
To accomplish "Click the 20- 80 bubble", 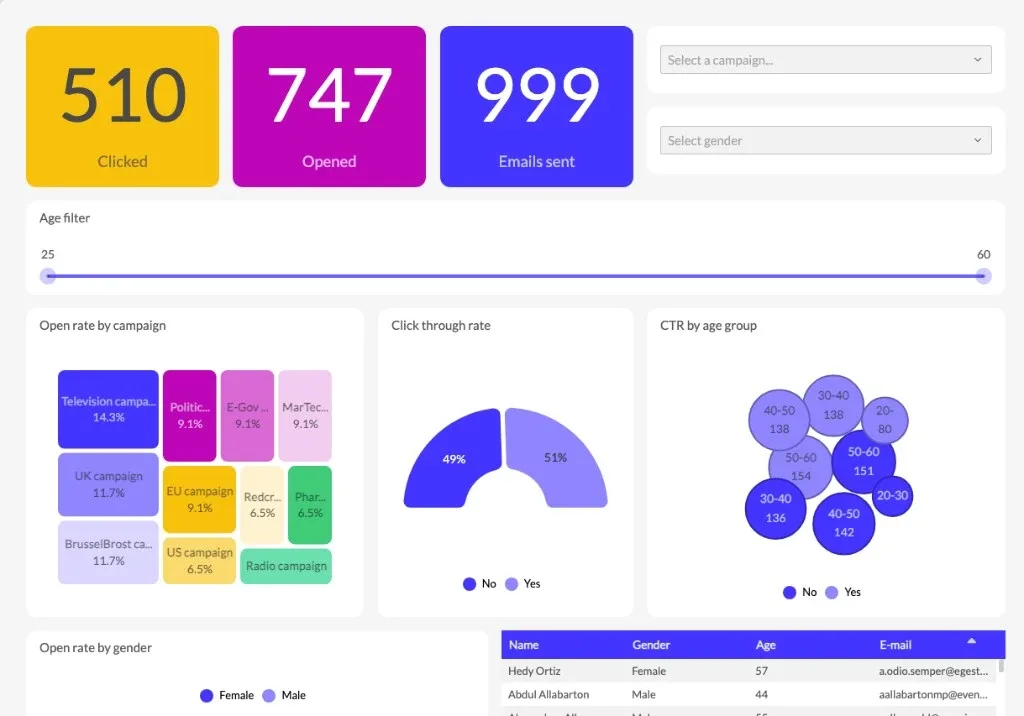I will pos(884,419).
